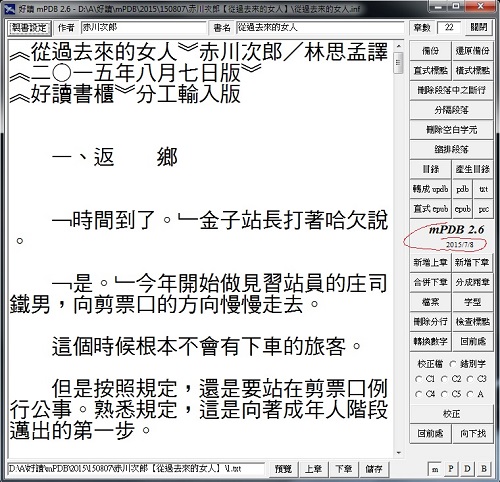Click 轉成 updb convert button
The width and height of the screenshot is (500, 482).
pyautogui.click(x=430, y=189)
